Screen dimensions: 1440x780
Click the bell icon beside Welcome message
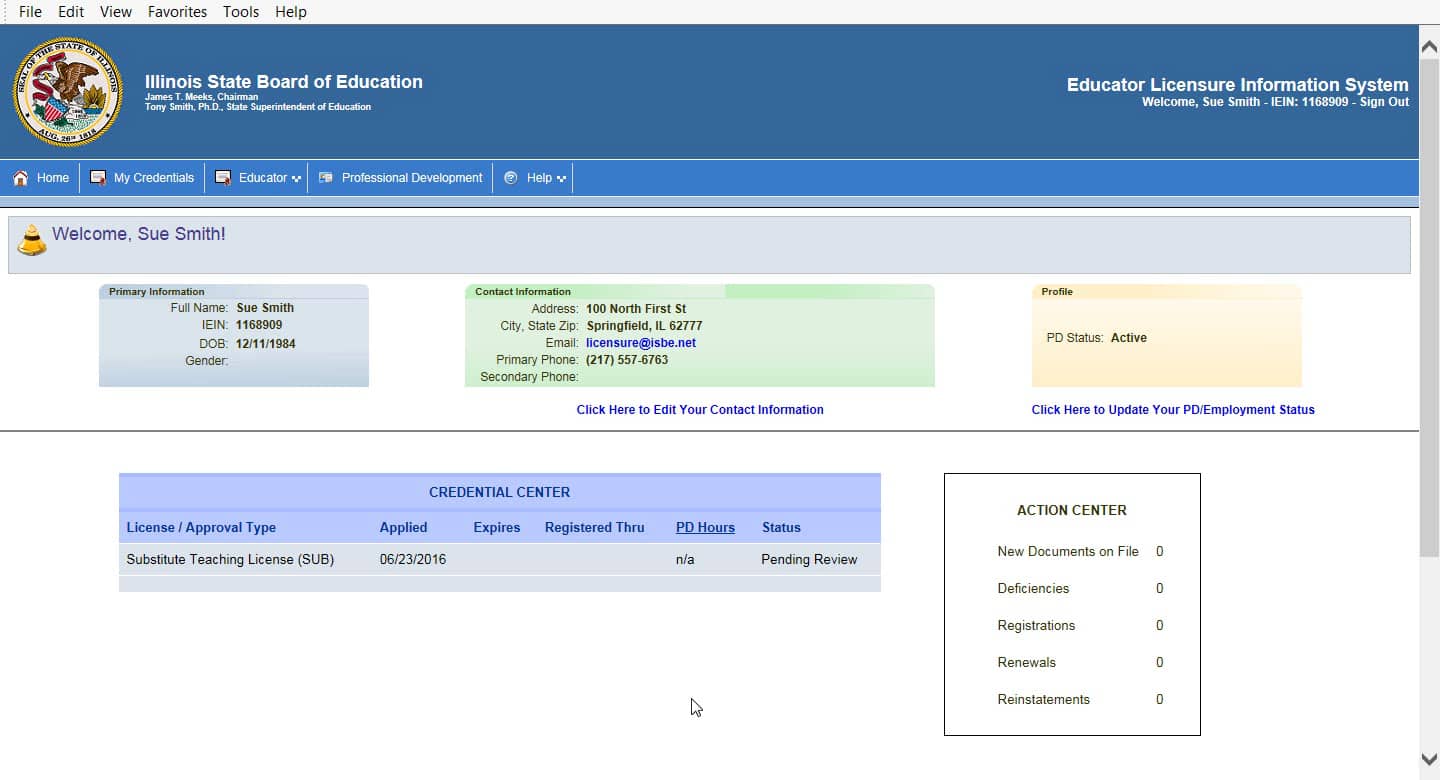coord(32,240)
